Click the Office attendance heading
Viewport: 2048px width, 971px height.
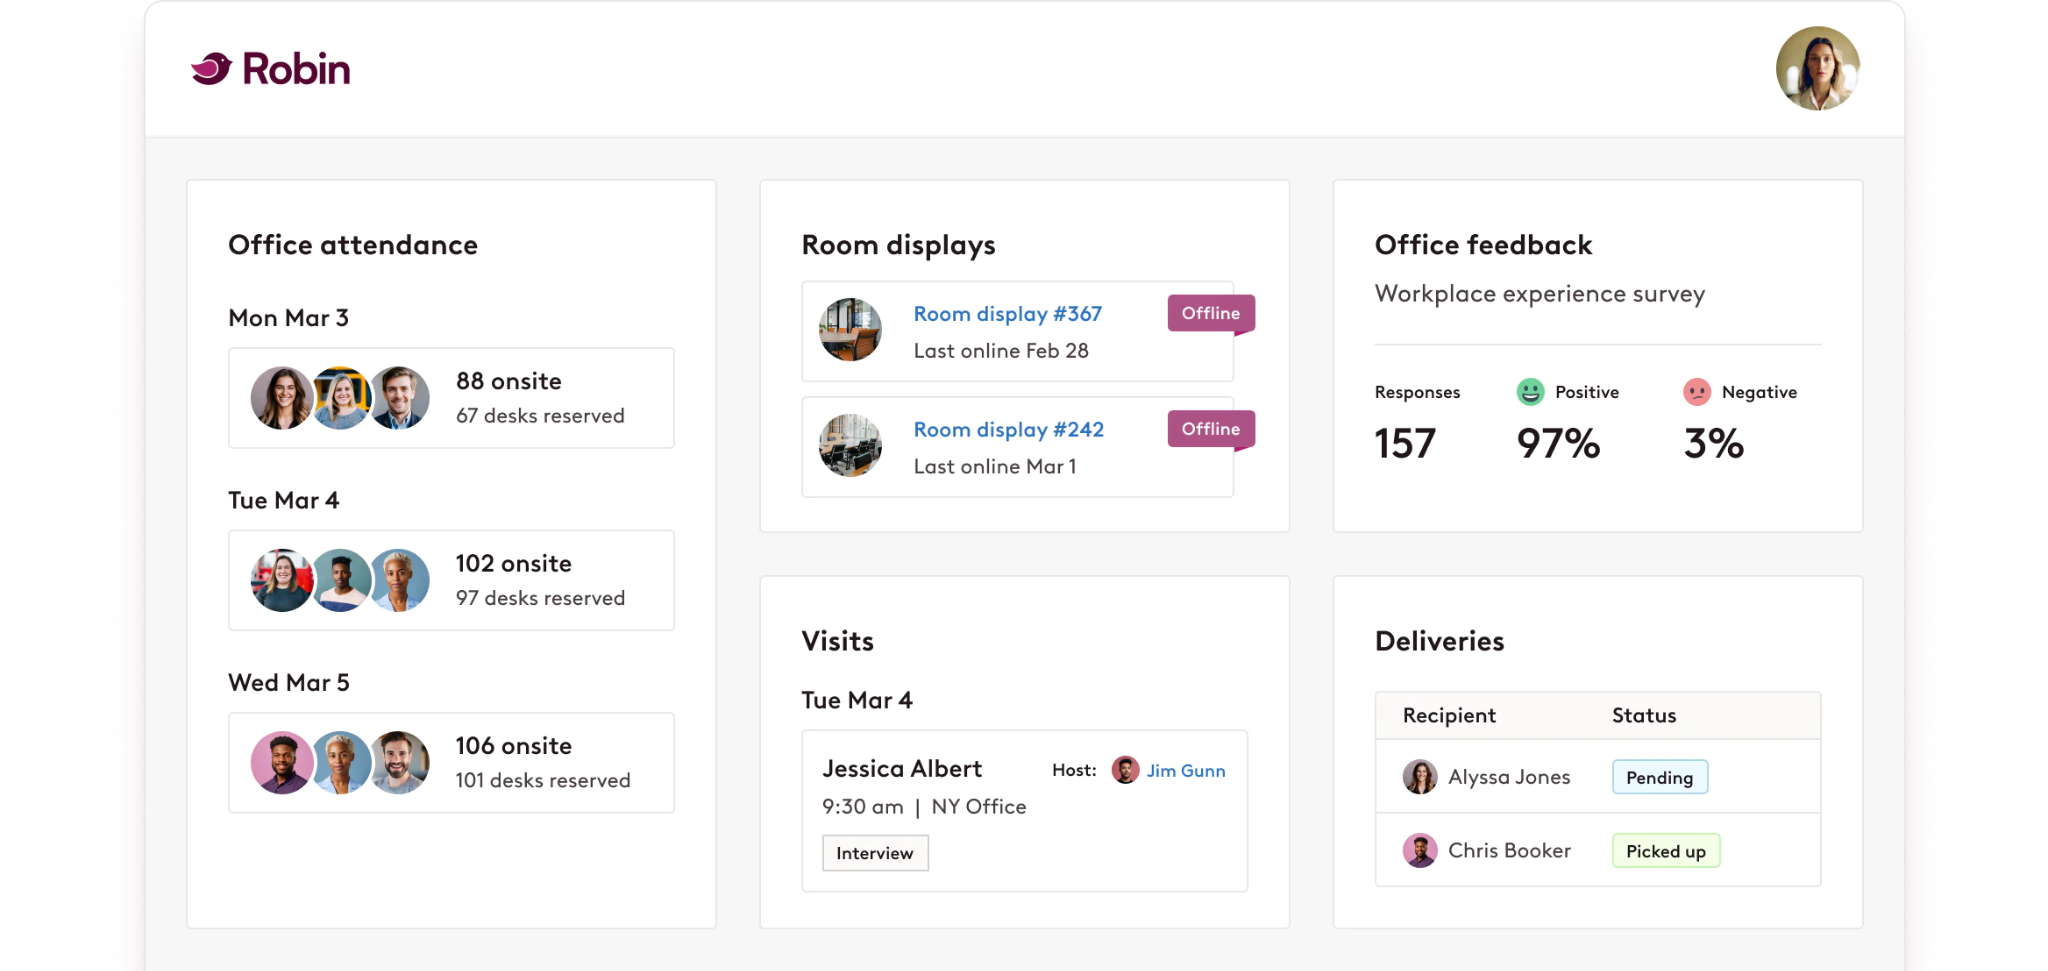click(x=353, y=245)
